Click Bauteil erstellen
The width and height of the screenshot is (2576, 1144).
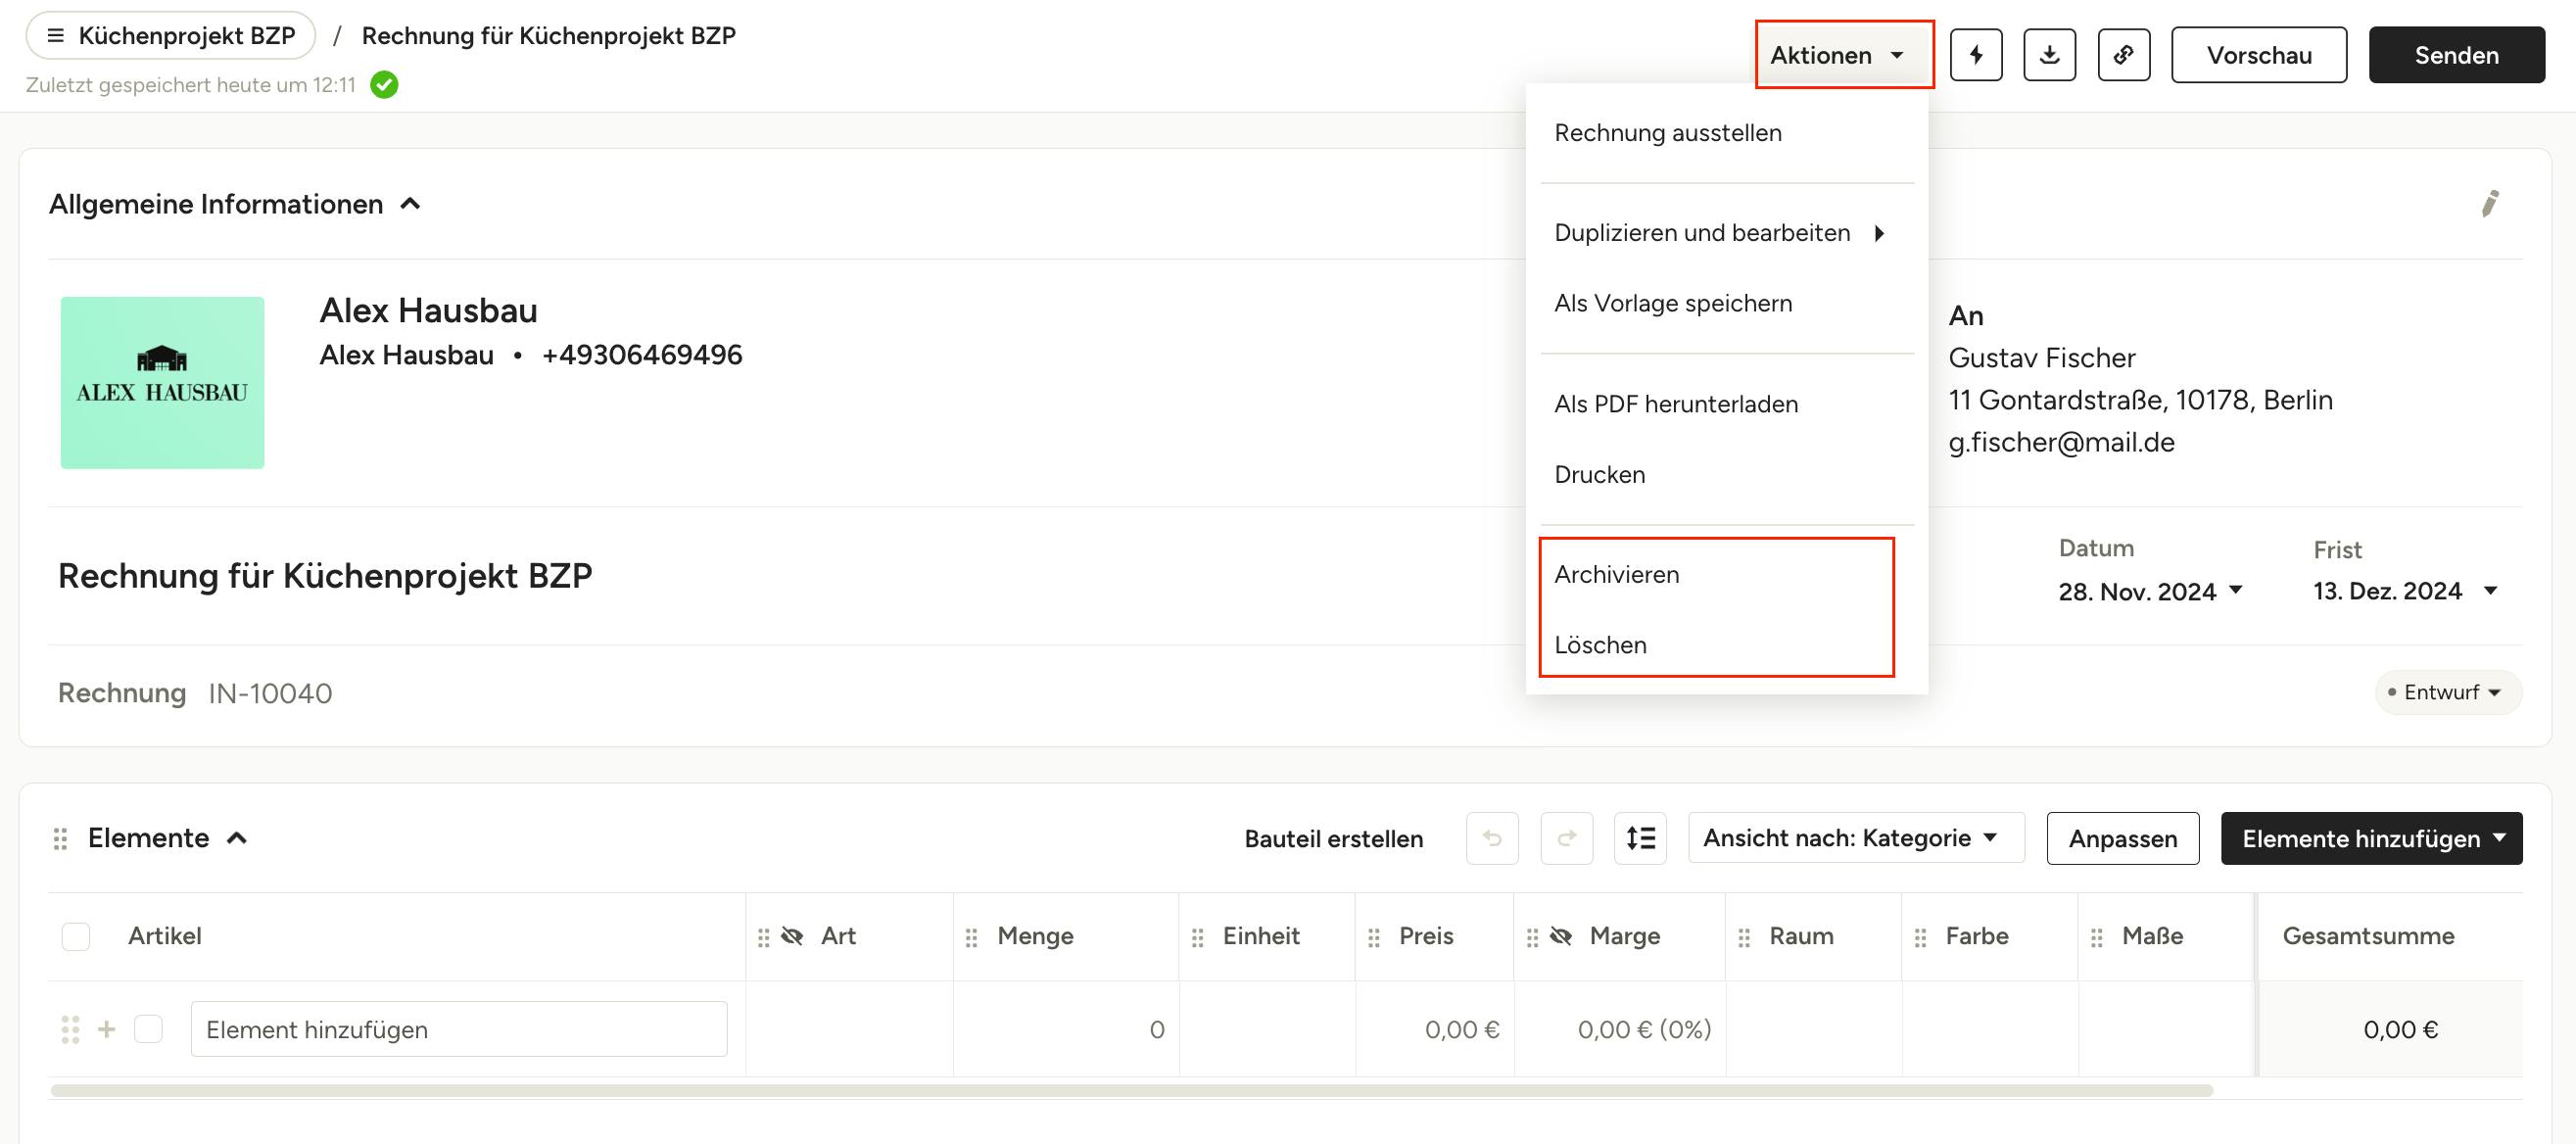click(1333, 839)
